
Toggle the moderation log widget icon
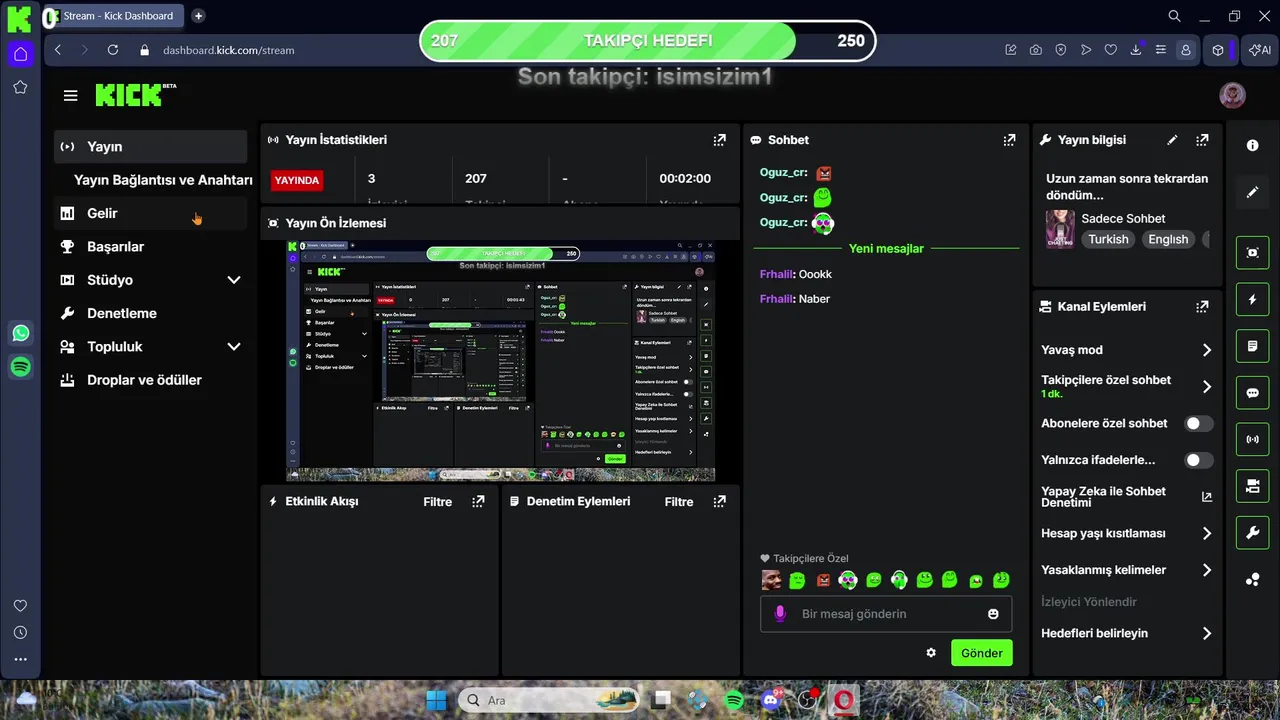click(1253, 346)
